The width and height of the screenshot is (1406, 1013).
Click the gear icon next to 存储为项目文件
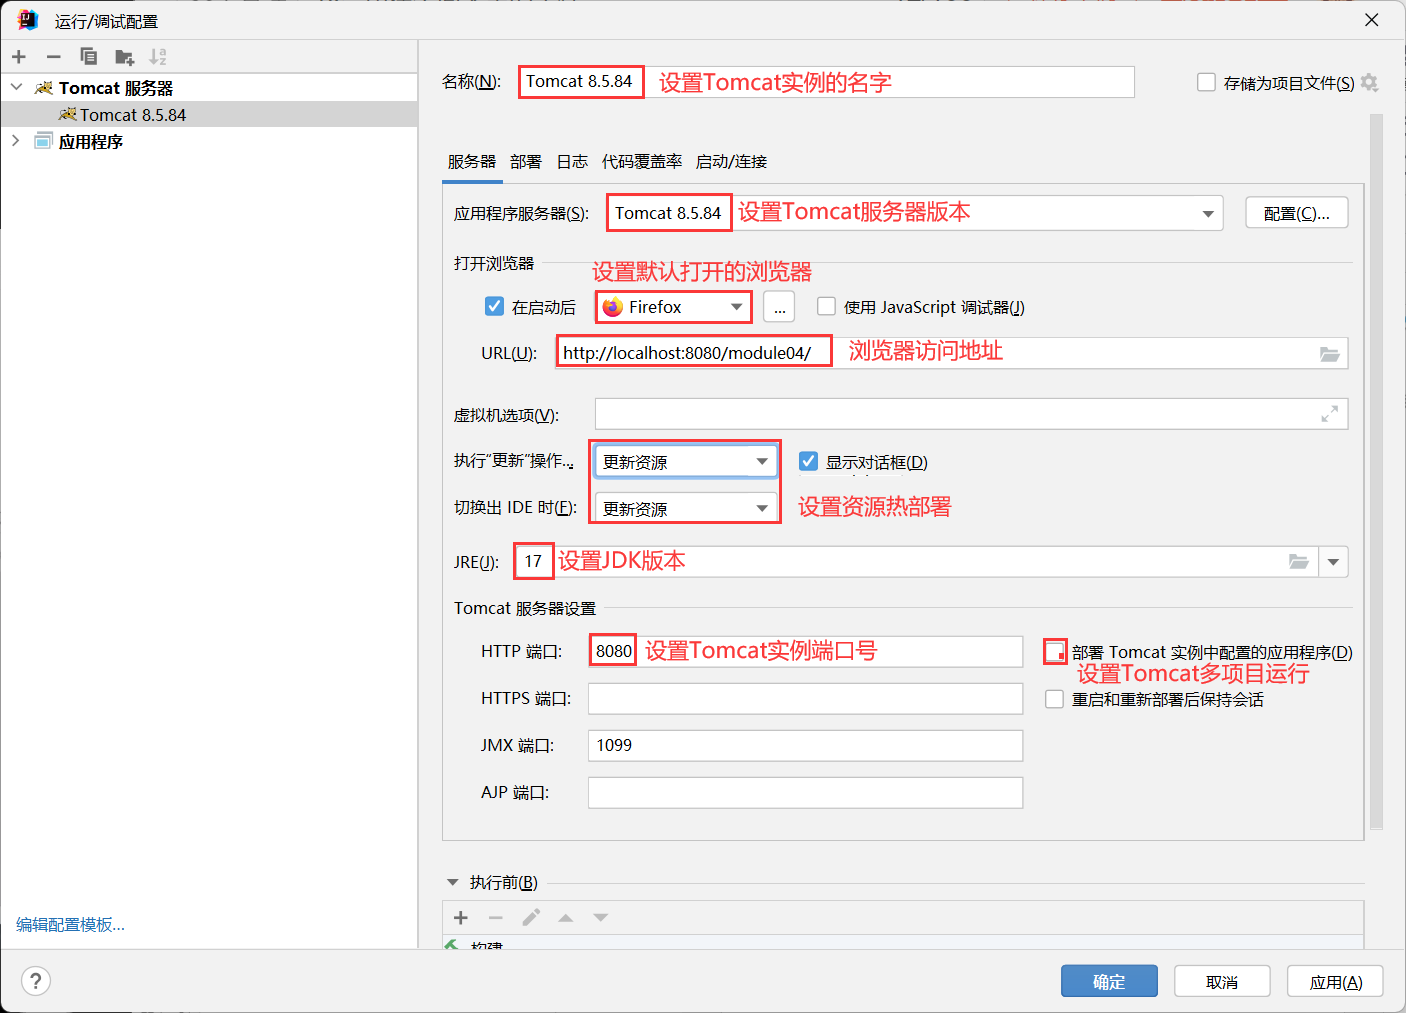click(x=1370, y=83)
